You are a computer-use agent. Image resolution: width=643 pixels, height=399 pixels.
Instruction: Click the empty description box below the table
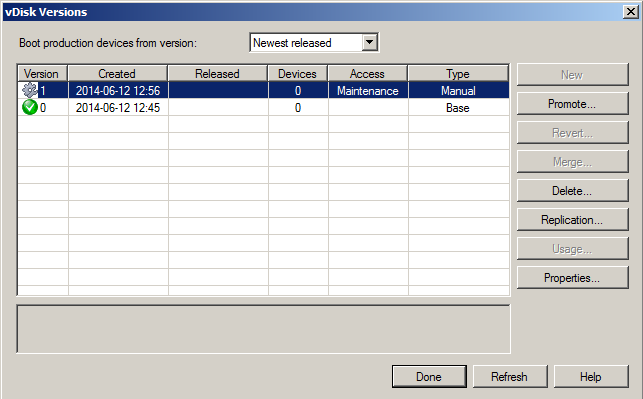(x=263, y=328)
